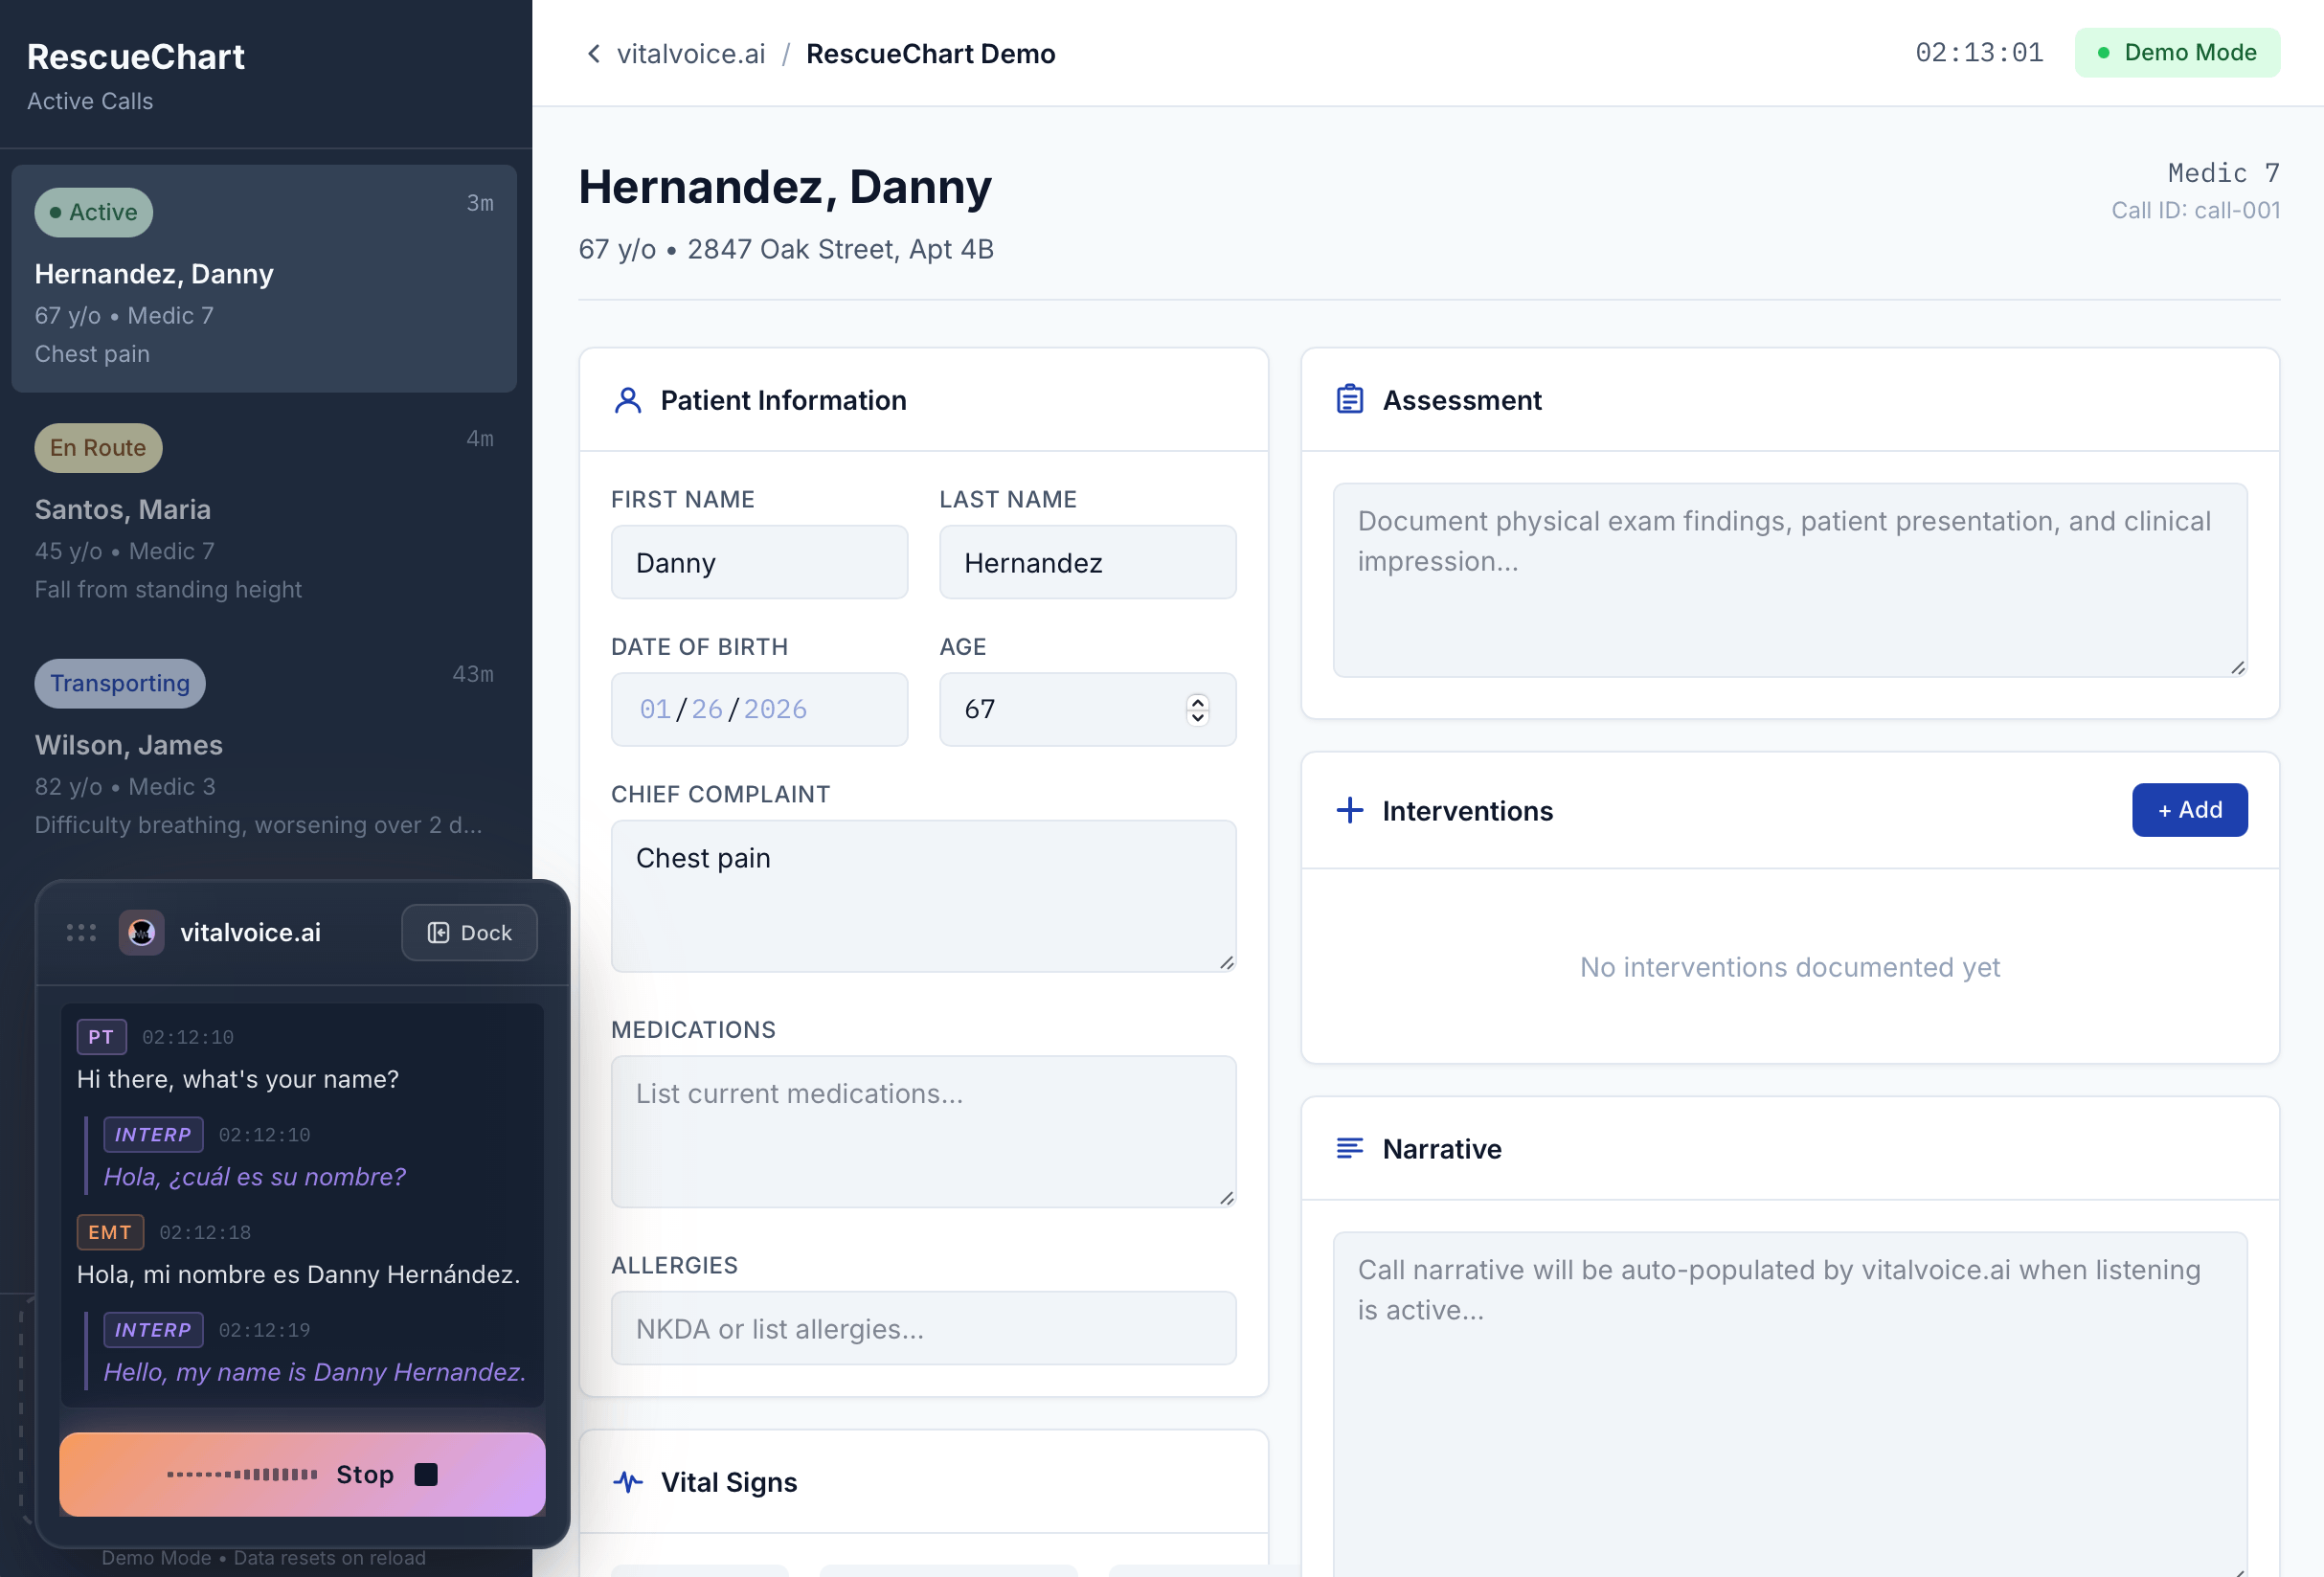Click the Narrative lines icon

click(1350, 1148)
